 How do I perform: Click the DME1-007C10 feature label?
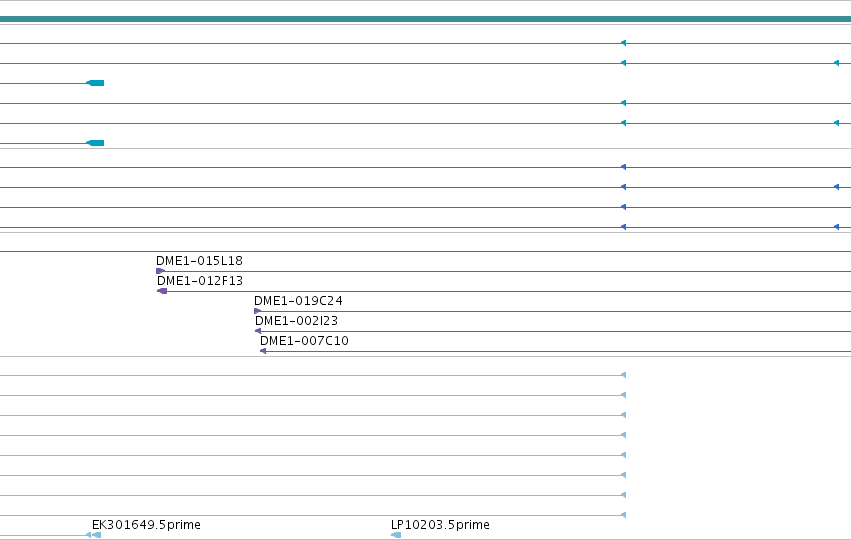(x=304, y=341)
